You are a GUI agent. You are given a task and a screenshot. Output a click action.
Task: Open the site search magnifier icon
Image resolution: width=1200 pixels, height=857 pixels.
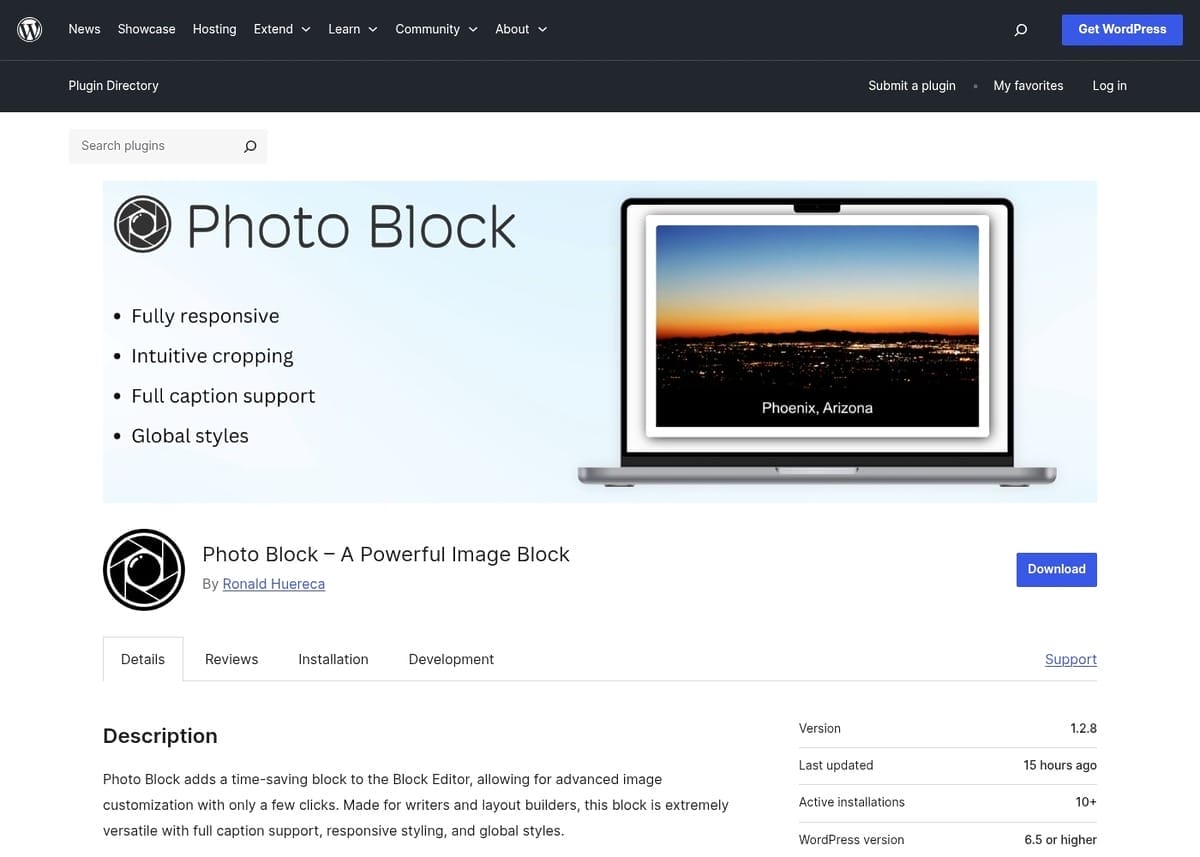pos(1020,30)
